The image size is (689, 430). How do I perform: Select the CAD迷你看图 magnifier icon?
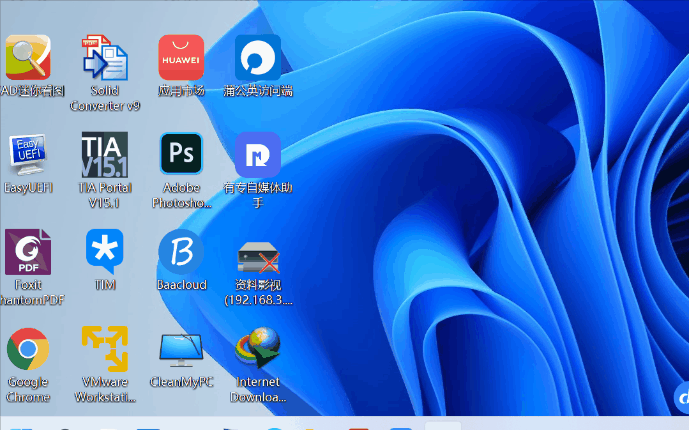28,58
